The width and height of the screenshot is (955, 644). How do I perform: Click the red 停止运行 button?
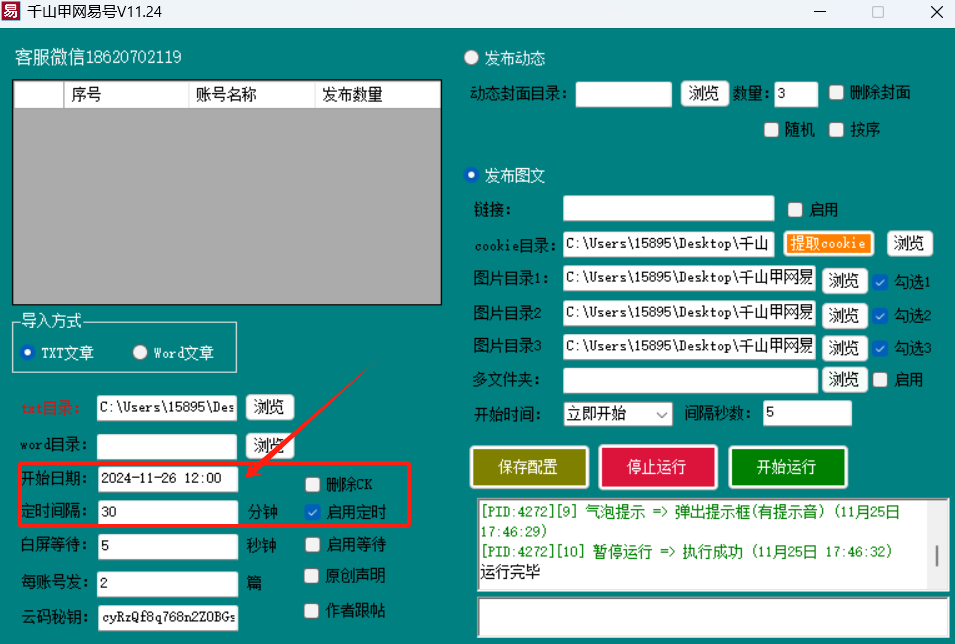658,467
